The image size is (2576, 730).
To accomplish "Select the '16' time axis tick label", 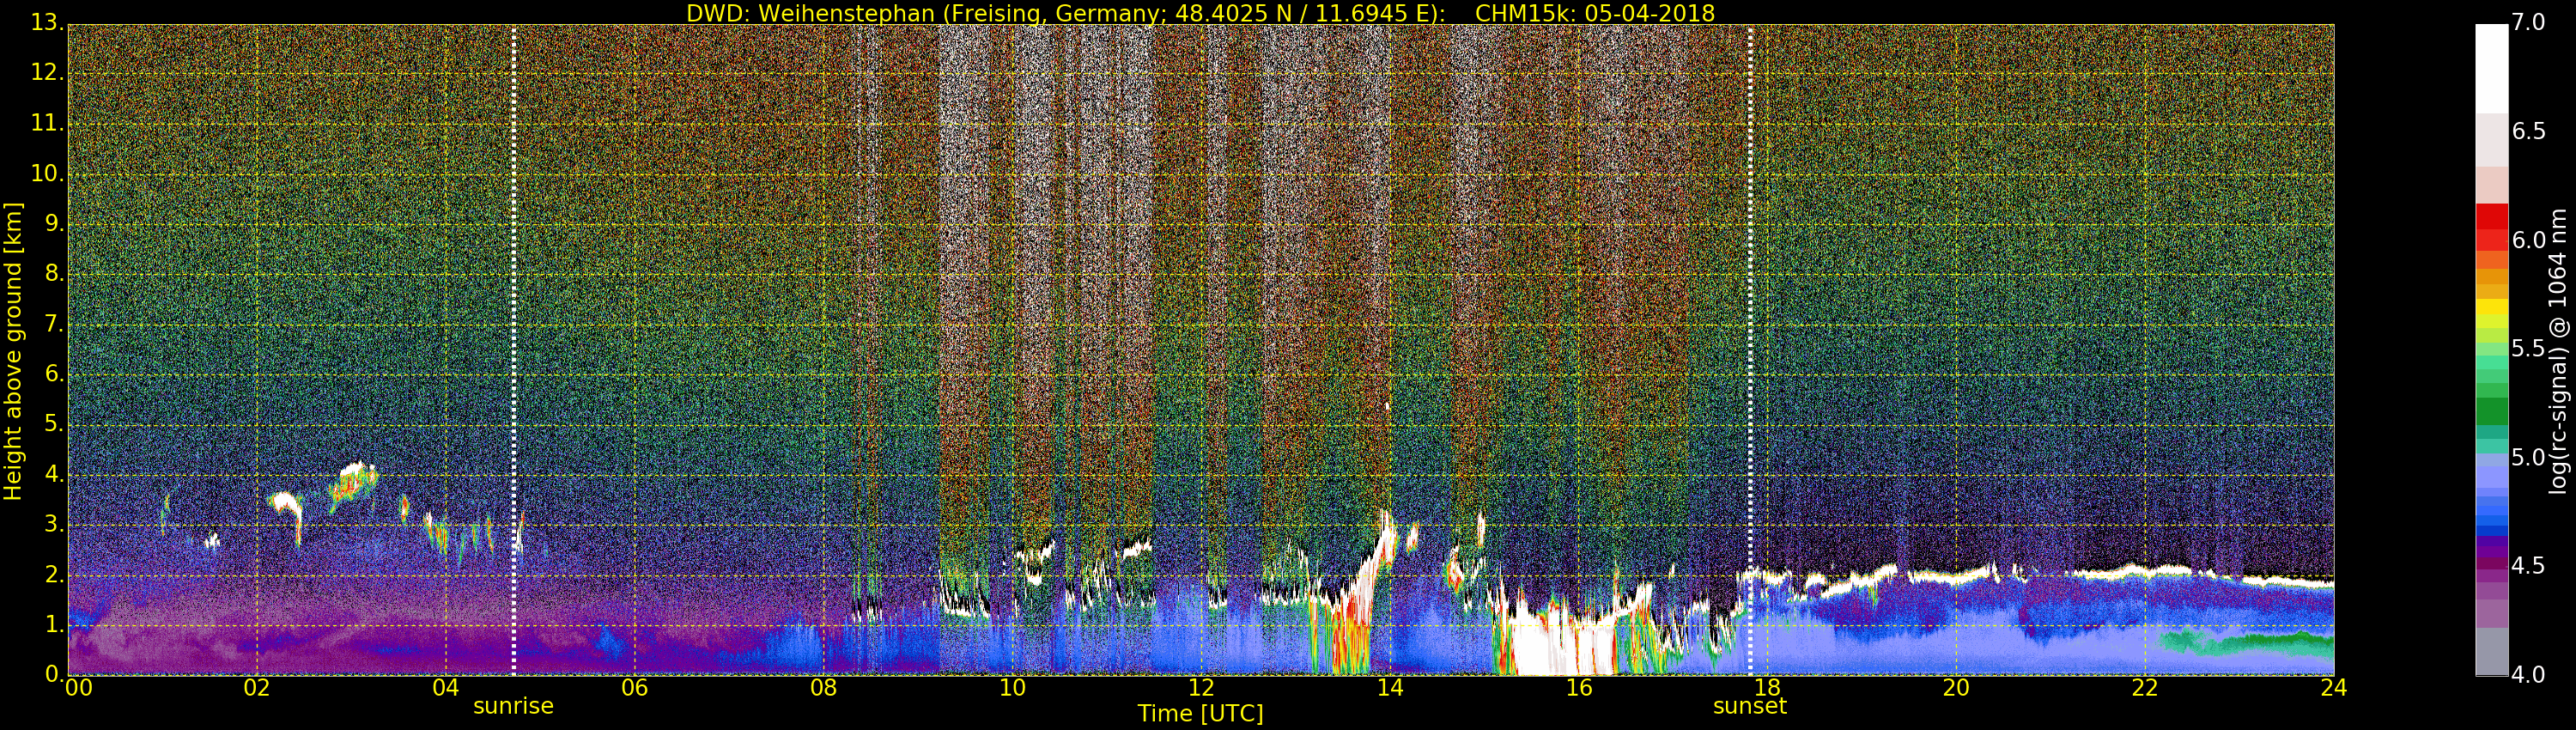I will (1579, 688).
